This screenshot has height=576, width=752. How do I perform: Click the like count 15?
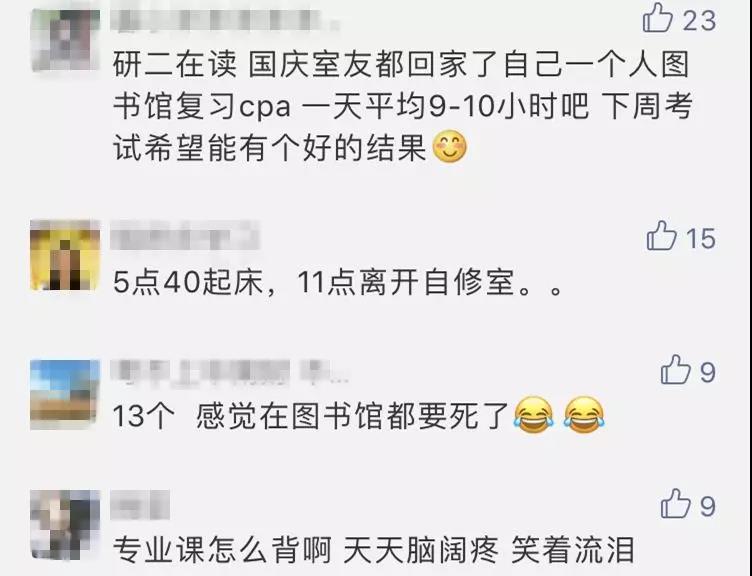tap(700, 238)
